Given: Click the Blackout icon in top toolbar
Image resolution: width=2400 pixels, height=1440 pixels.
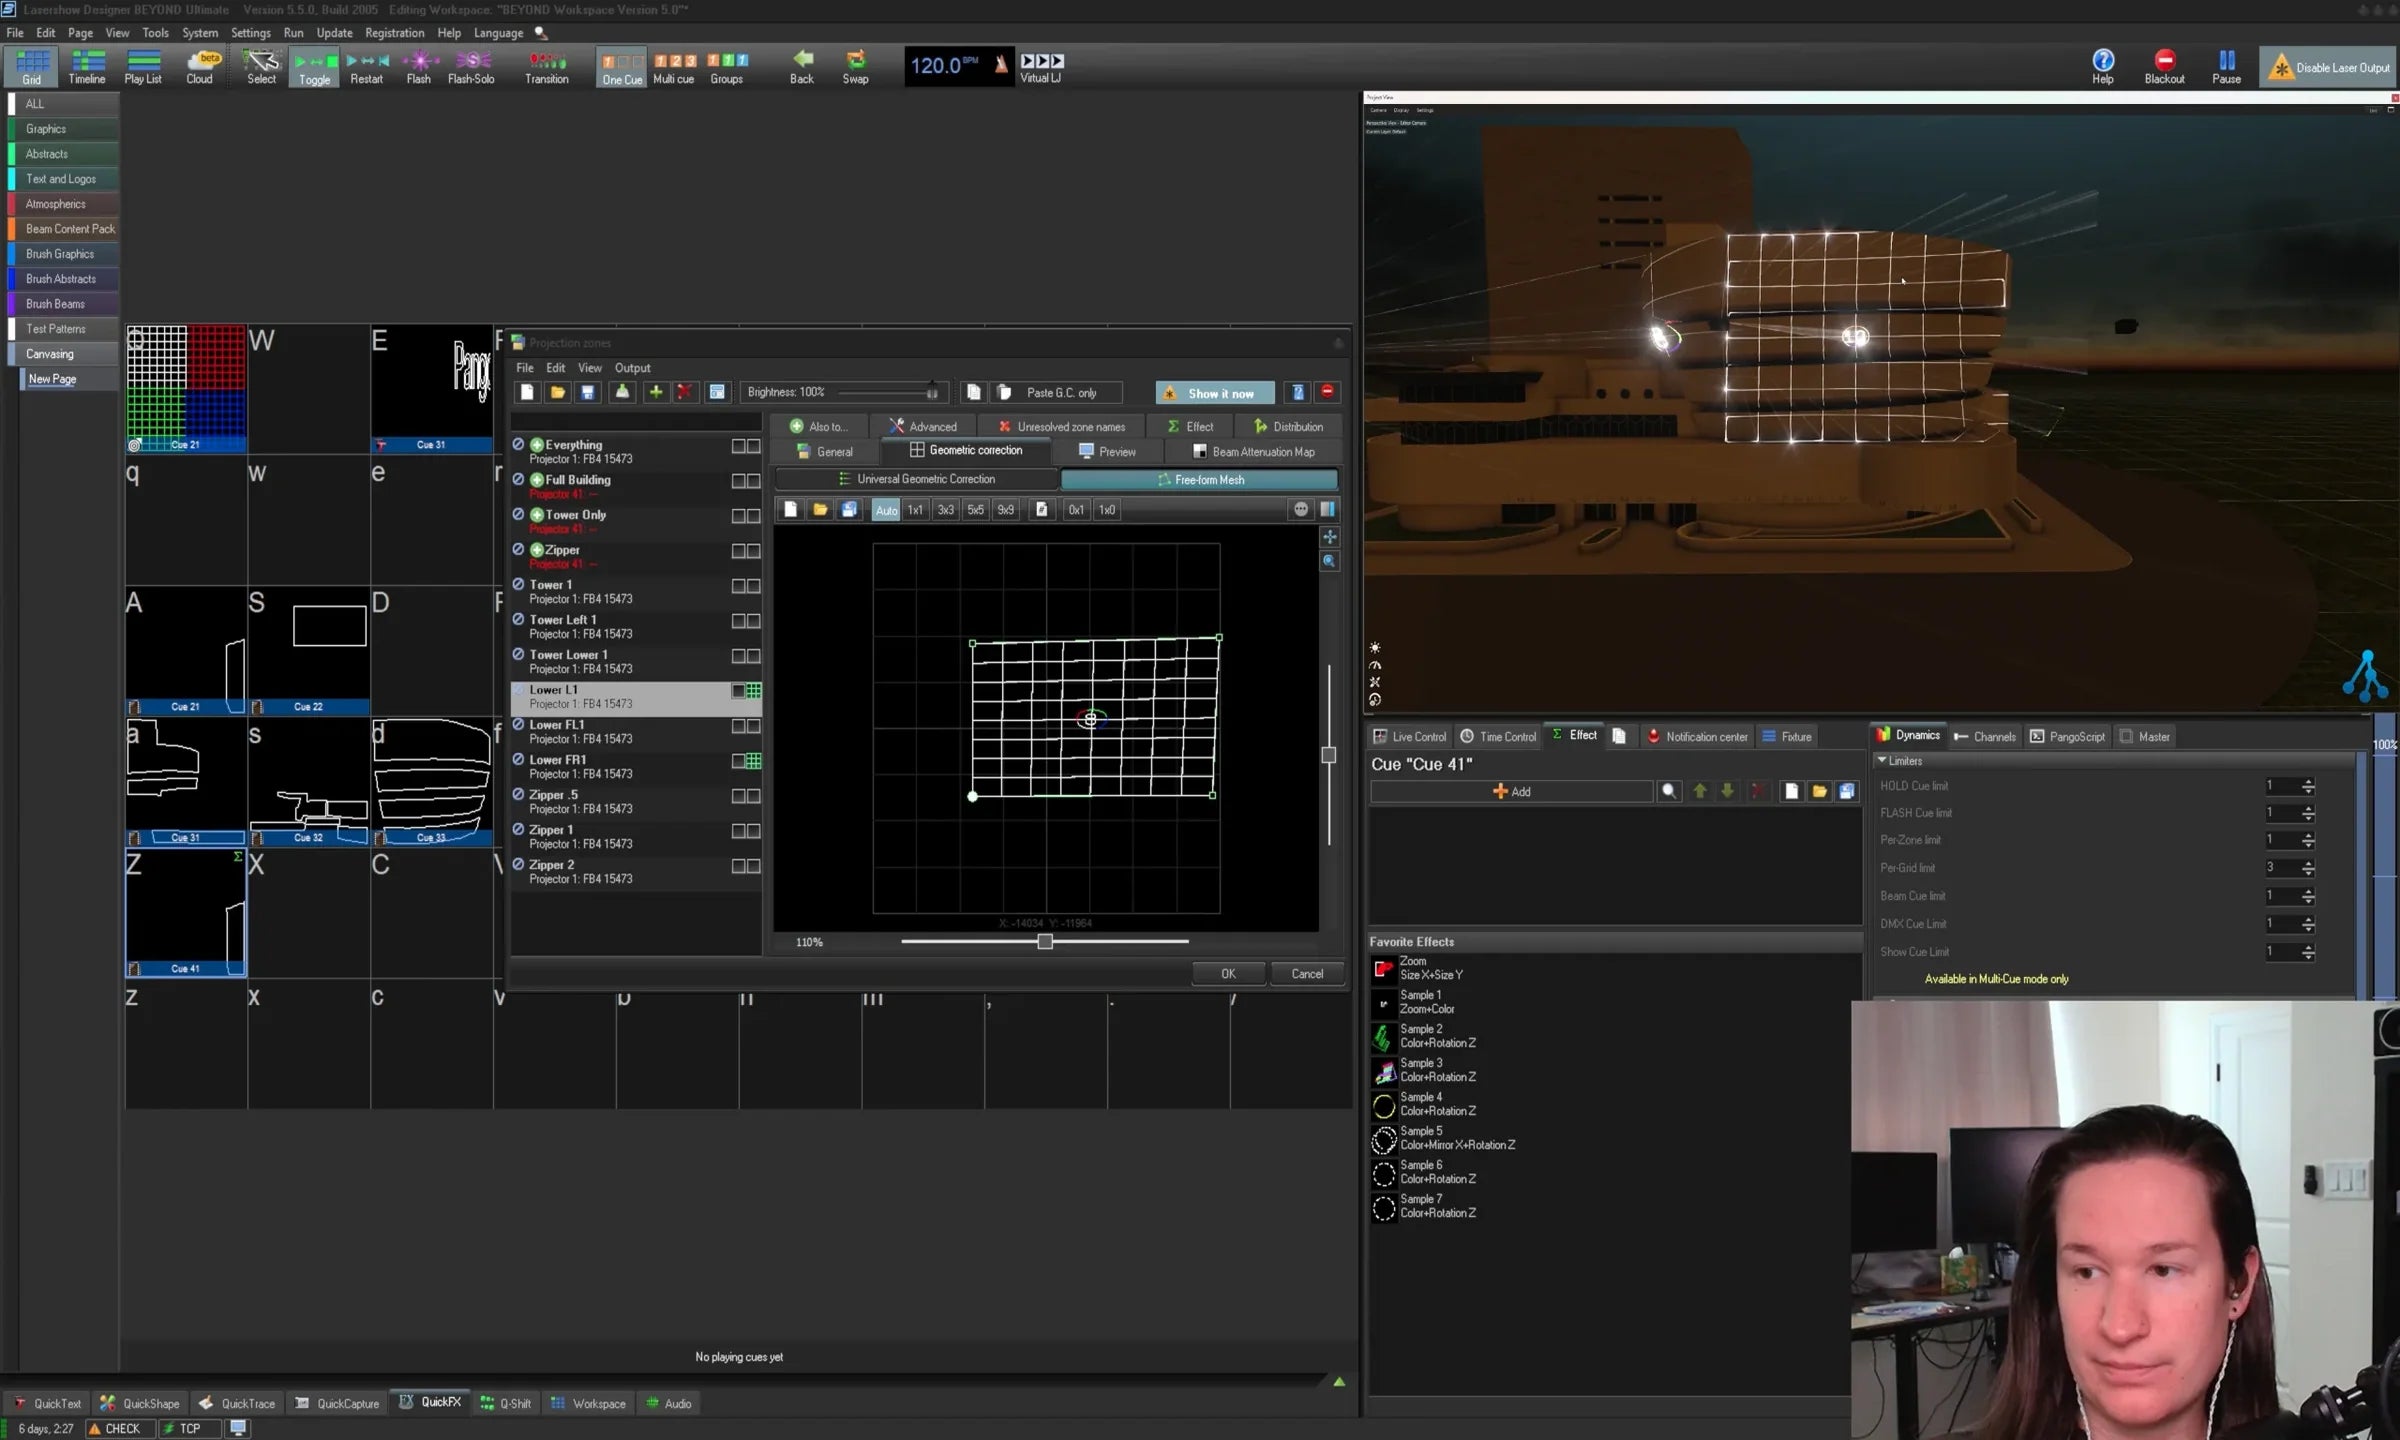Looking at the screenshot, I should (x=2164, y=60).
